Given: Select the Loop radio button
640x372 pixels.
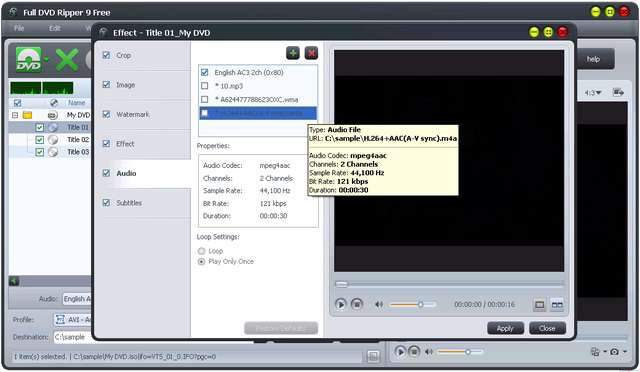Looking at the screenshot, I should pos(201,251).
